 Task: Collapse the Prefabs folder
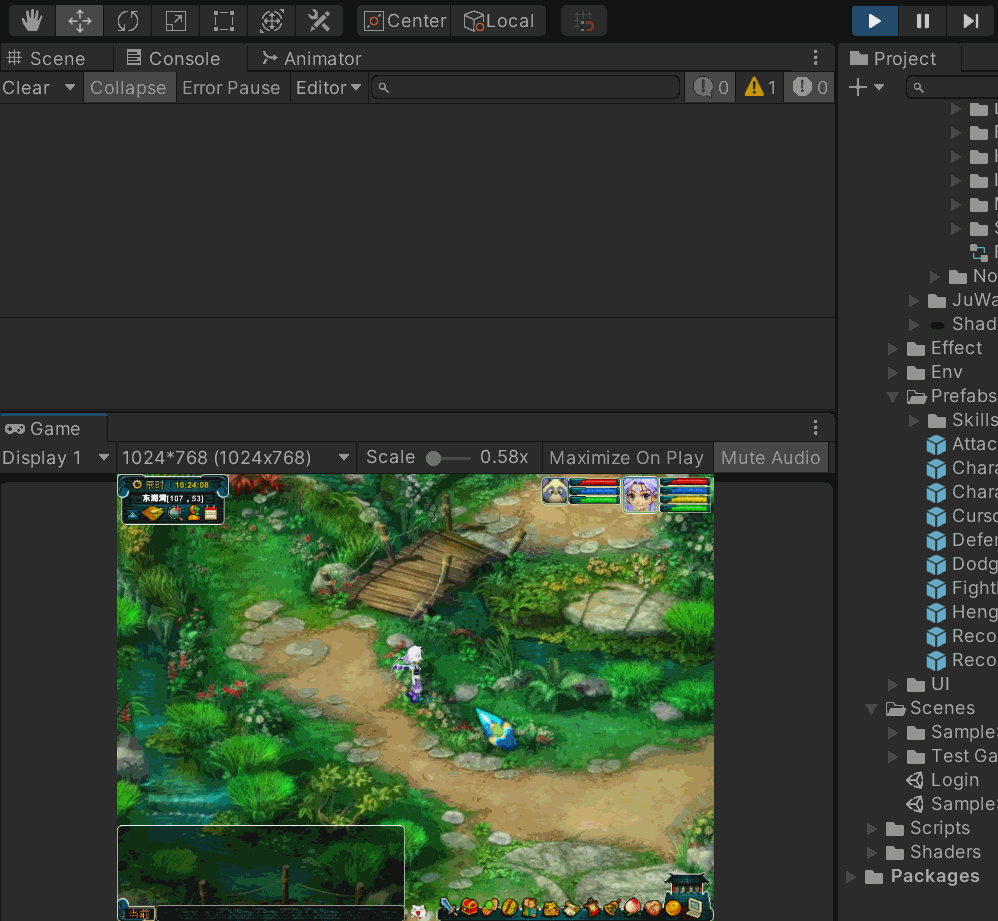pyautogui.click(x=893, y=397)
